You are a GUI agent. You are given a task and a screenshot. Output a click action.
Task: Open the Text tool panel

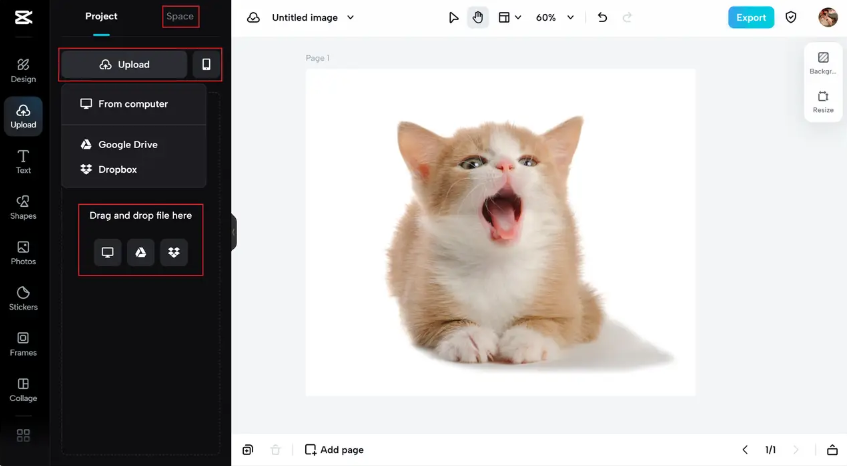(x=23, y=162)
